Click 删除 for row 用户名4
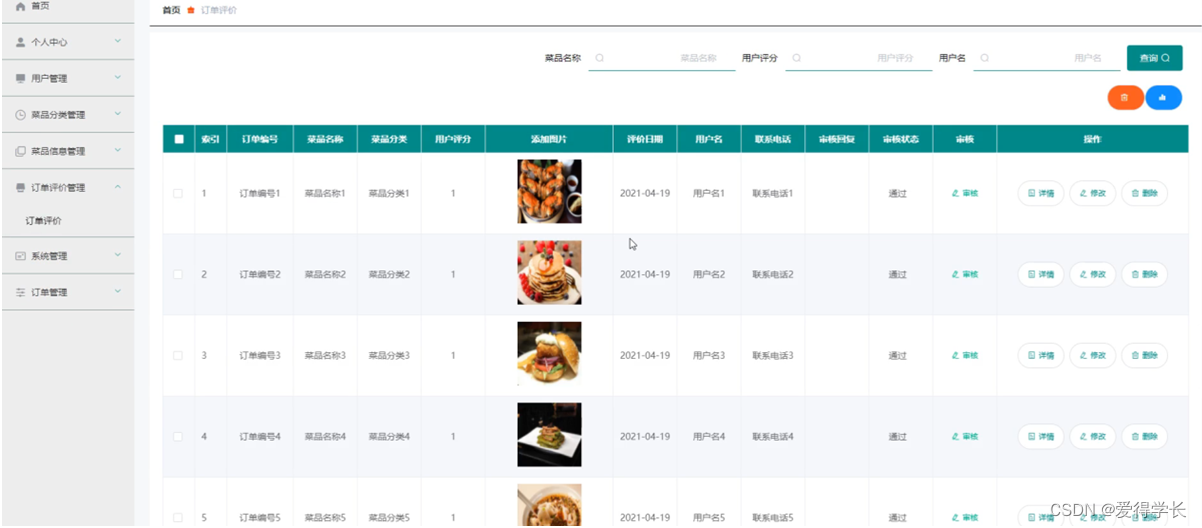Viewport: 1202px width, 528px height. [1144, 436]
